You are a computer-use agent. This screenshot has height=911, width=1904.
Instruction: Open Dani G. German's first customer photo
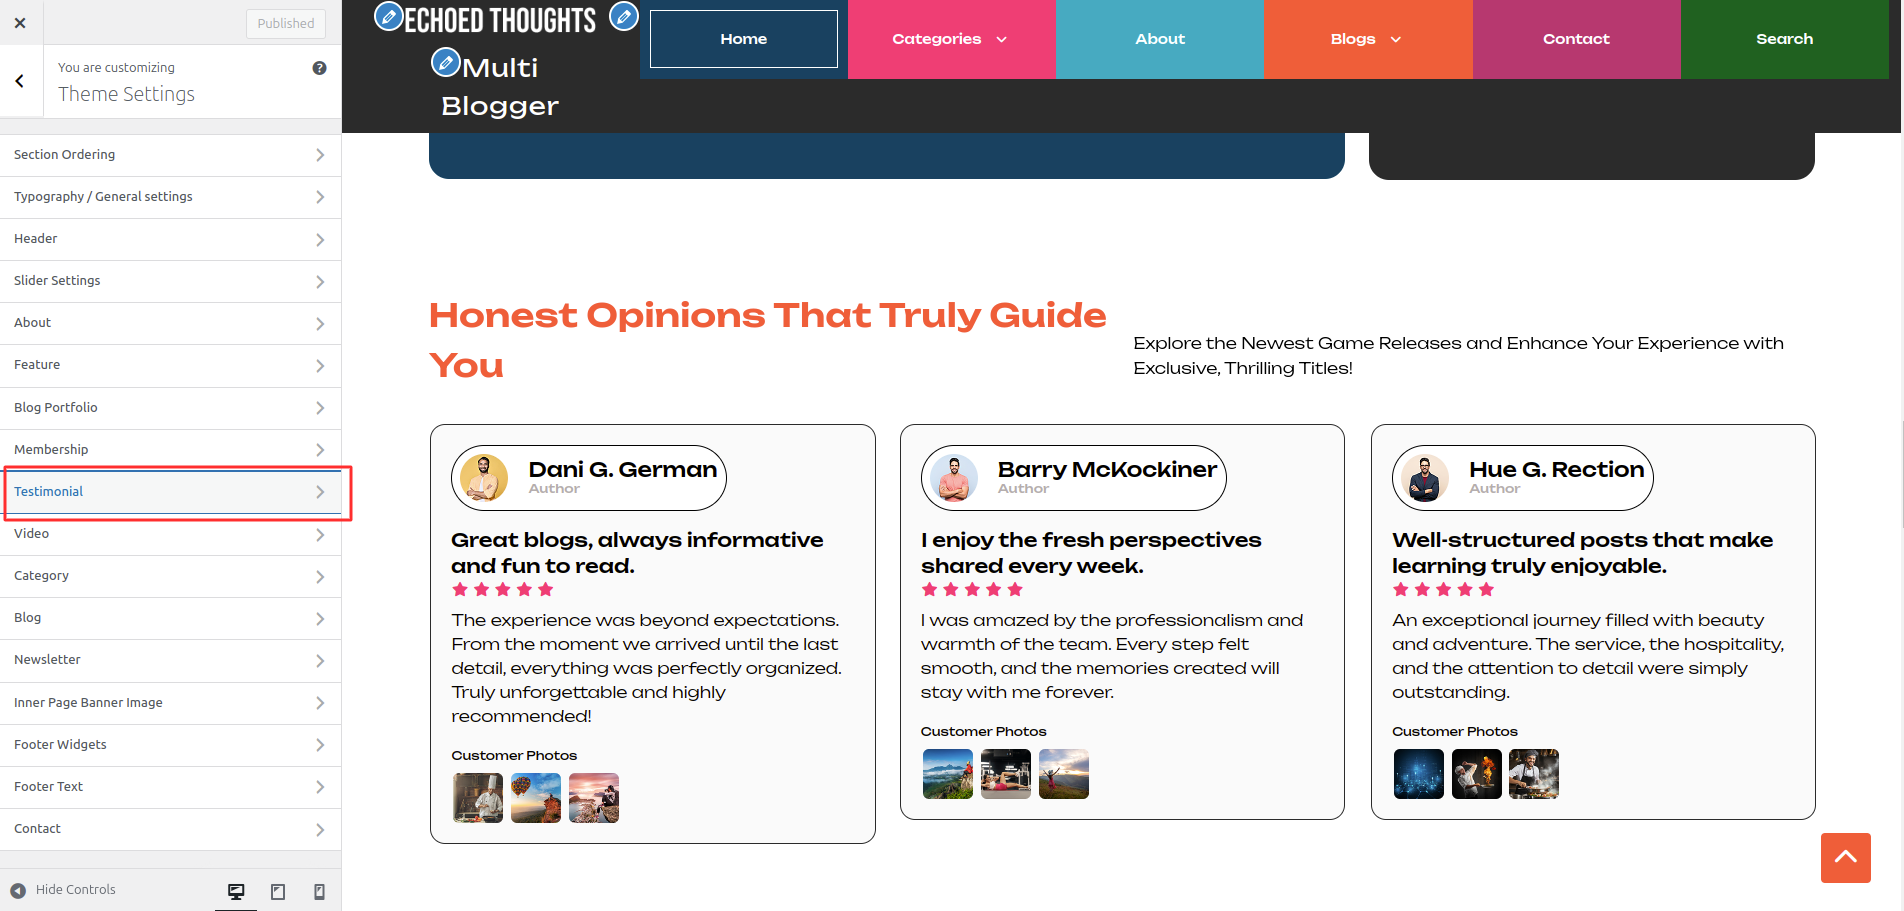click(x=478, y=798)
